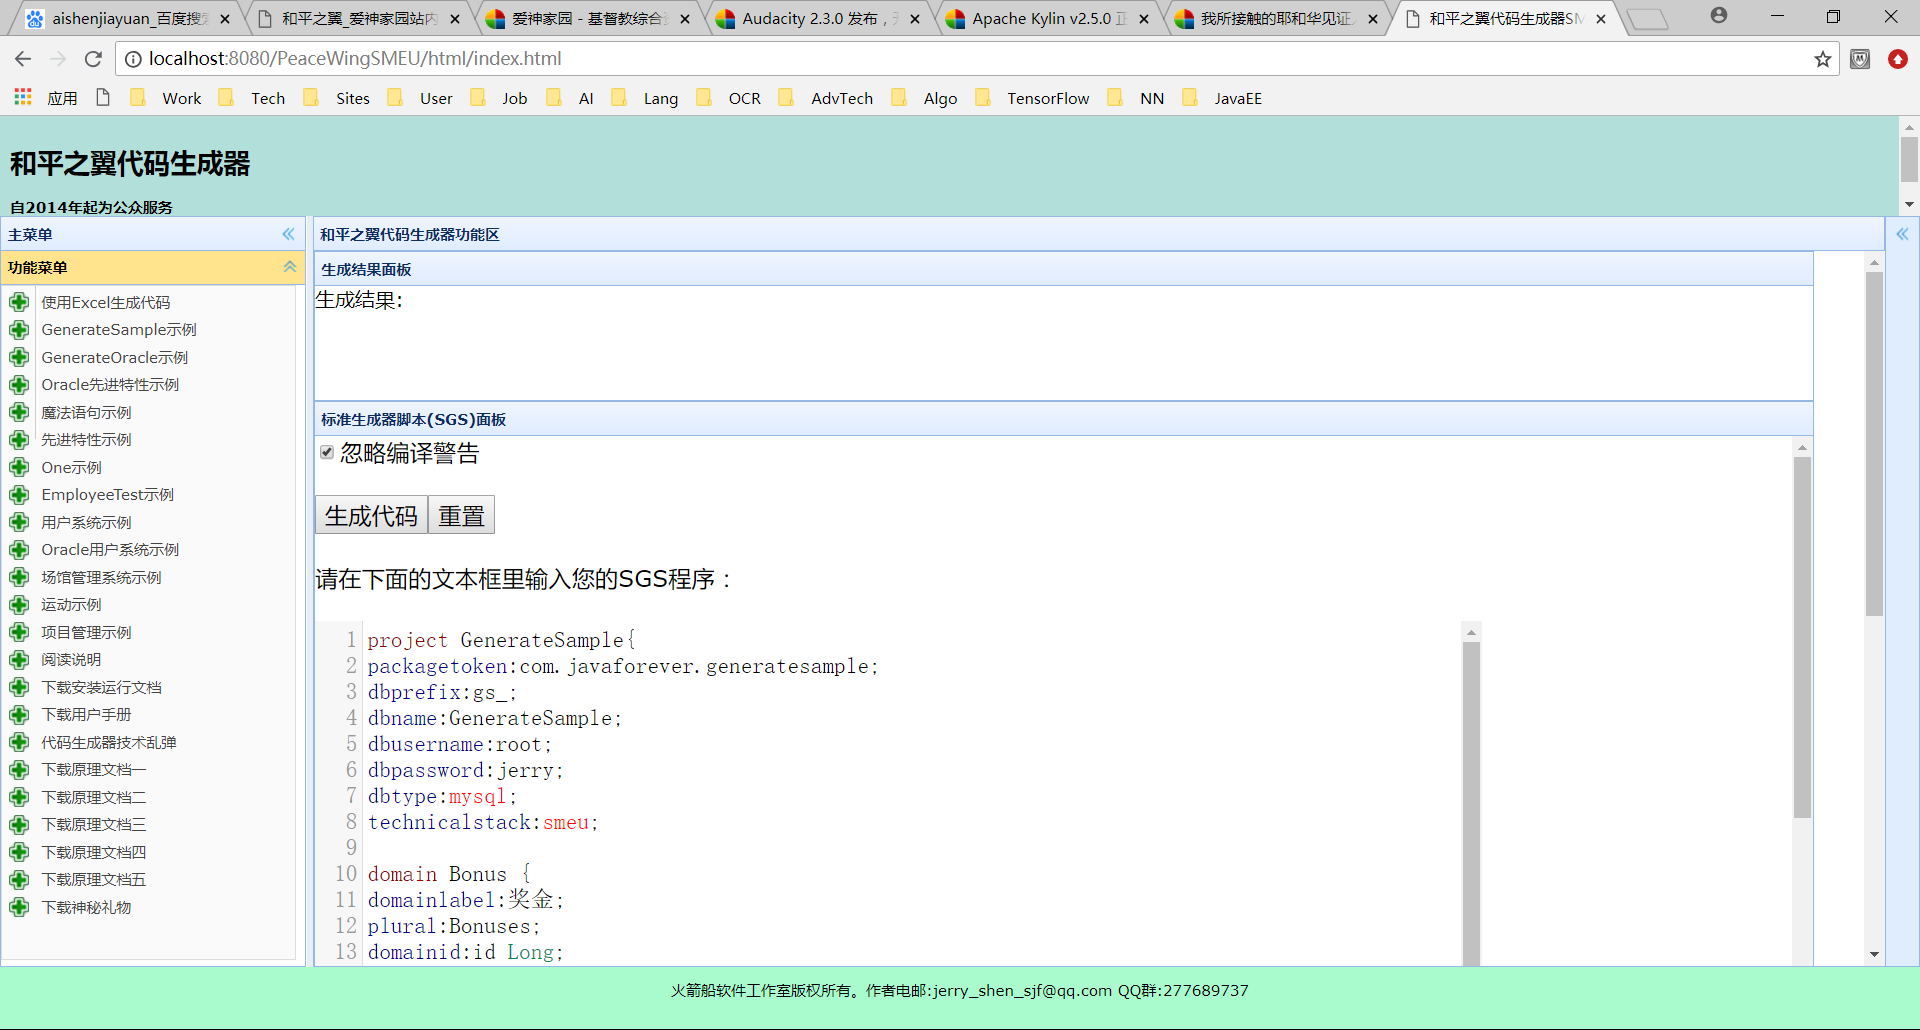
Task: Click the SGS panel vertical scrollbar
Action: click(x=1802, y=637)
